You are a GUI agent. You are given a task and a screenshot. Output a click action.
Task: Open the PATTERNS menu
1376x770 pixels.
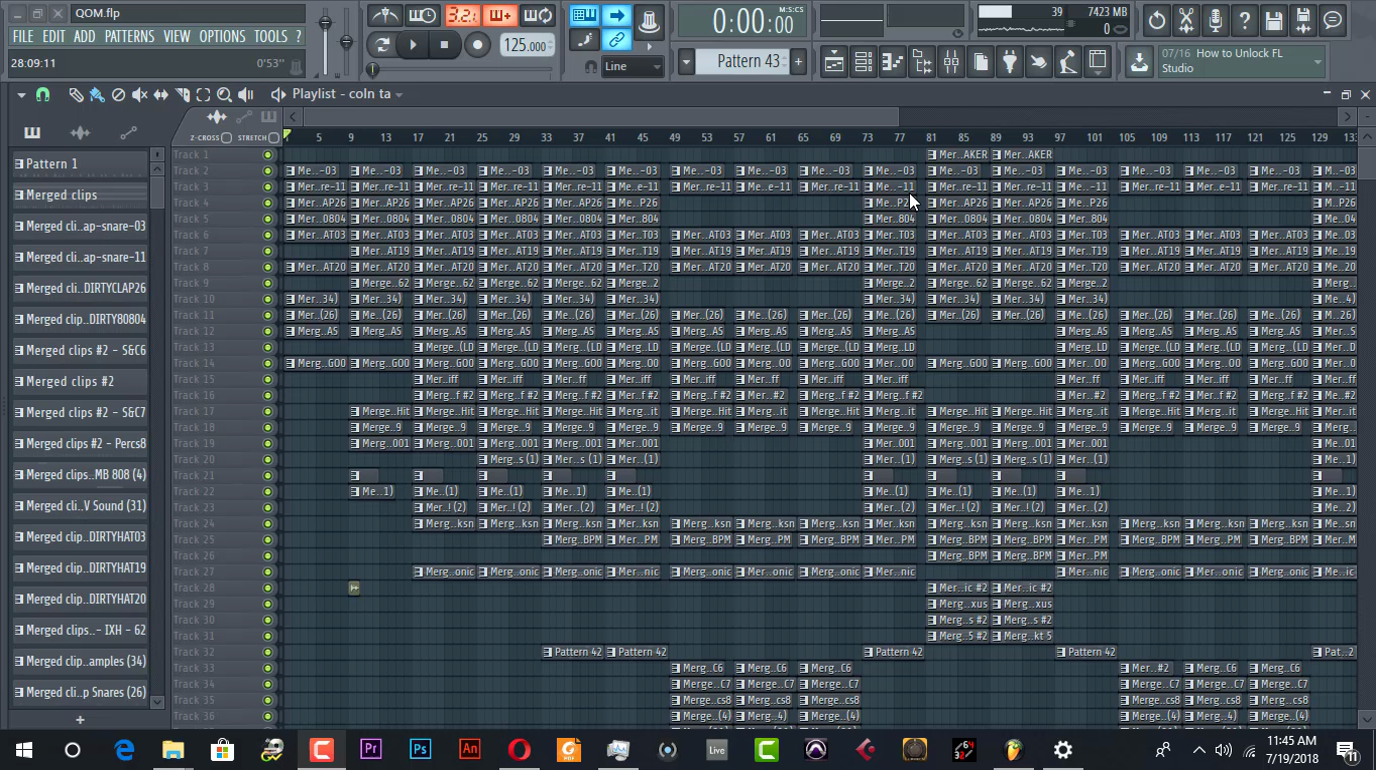pyautogui.click(x=129, y=37)
